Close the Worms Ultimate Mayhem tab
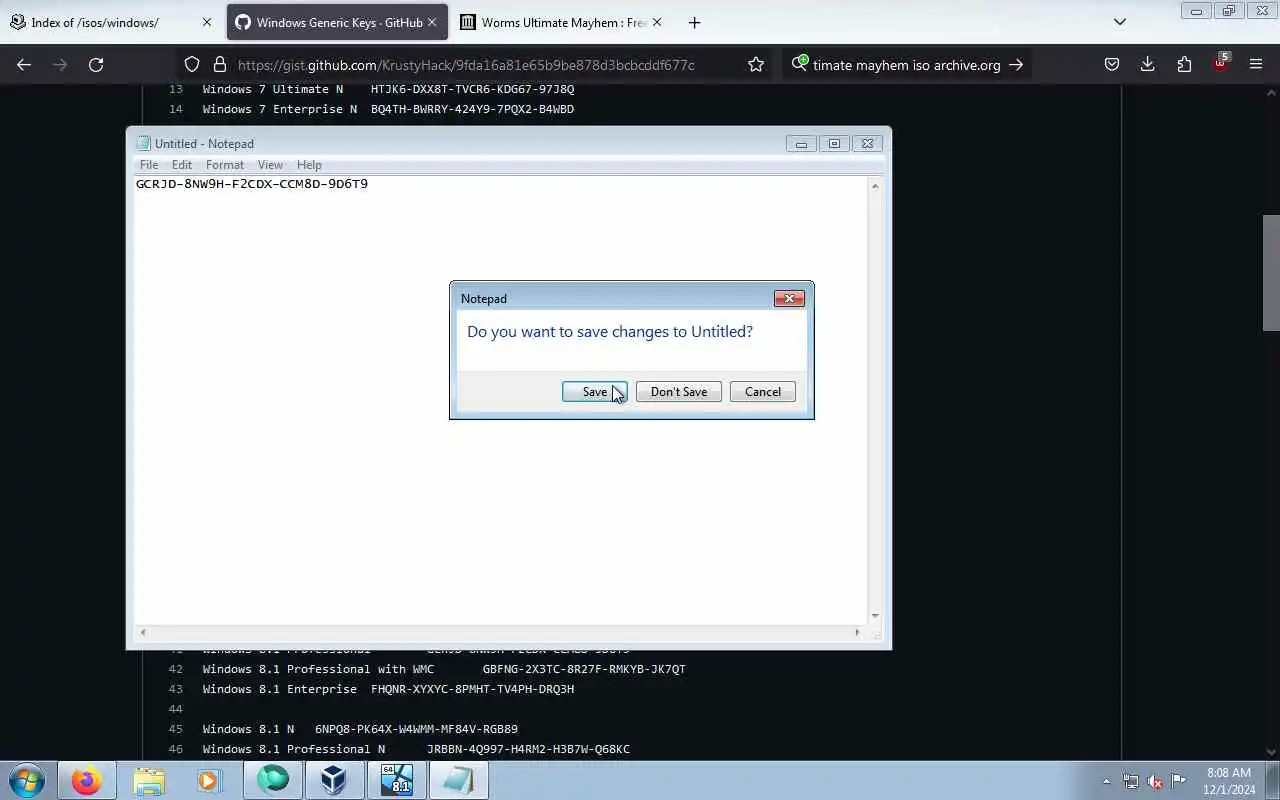The width and height of the screenshot is (1280, 800). (x=657, y=22)
